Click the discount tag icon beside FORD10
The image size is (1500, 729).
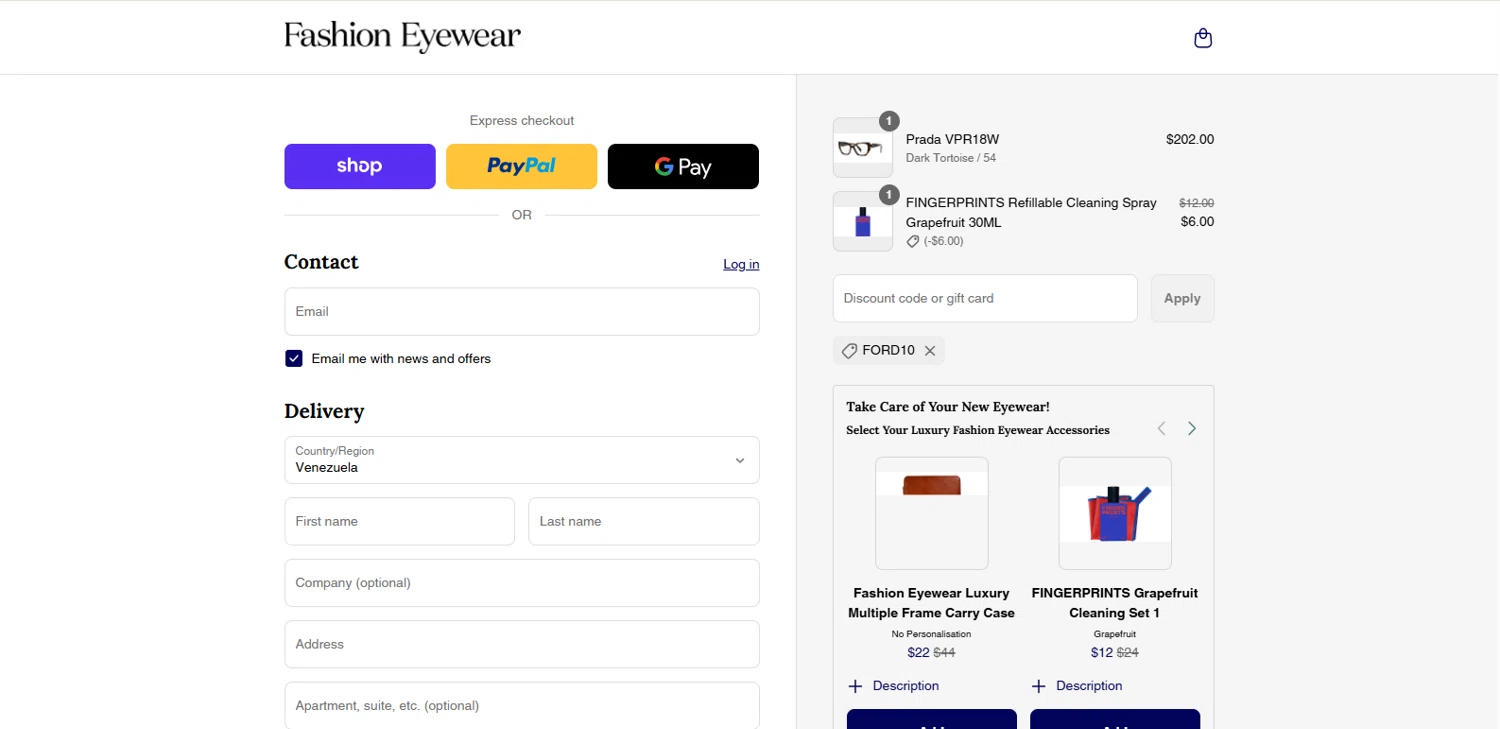pyautogui.click(x=849, y=351)
